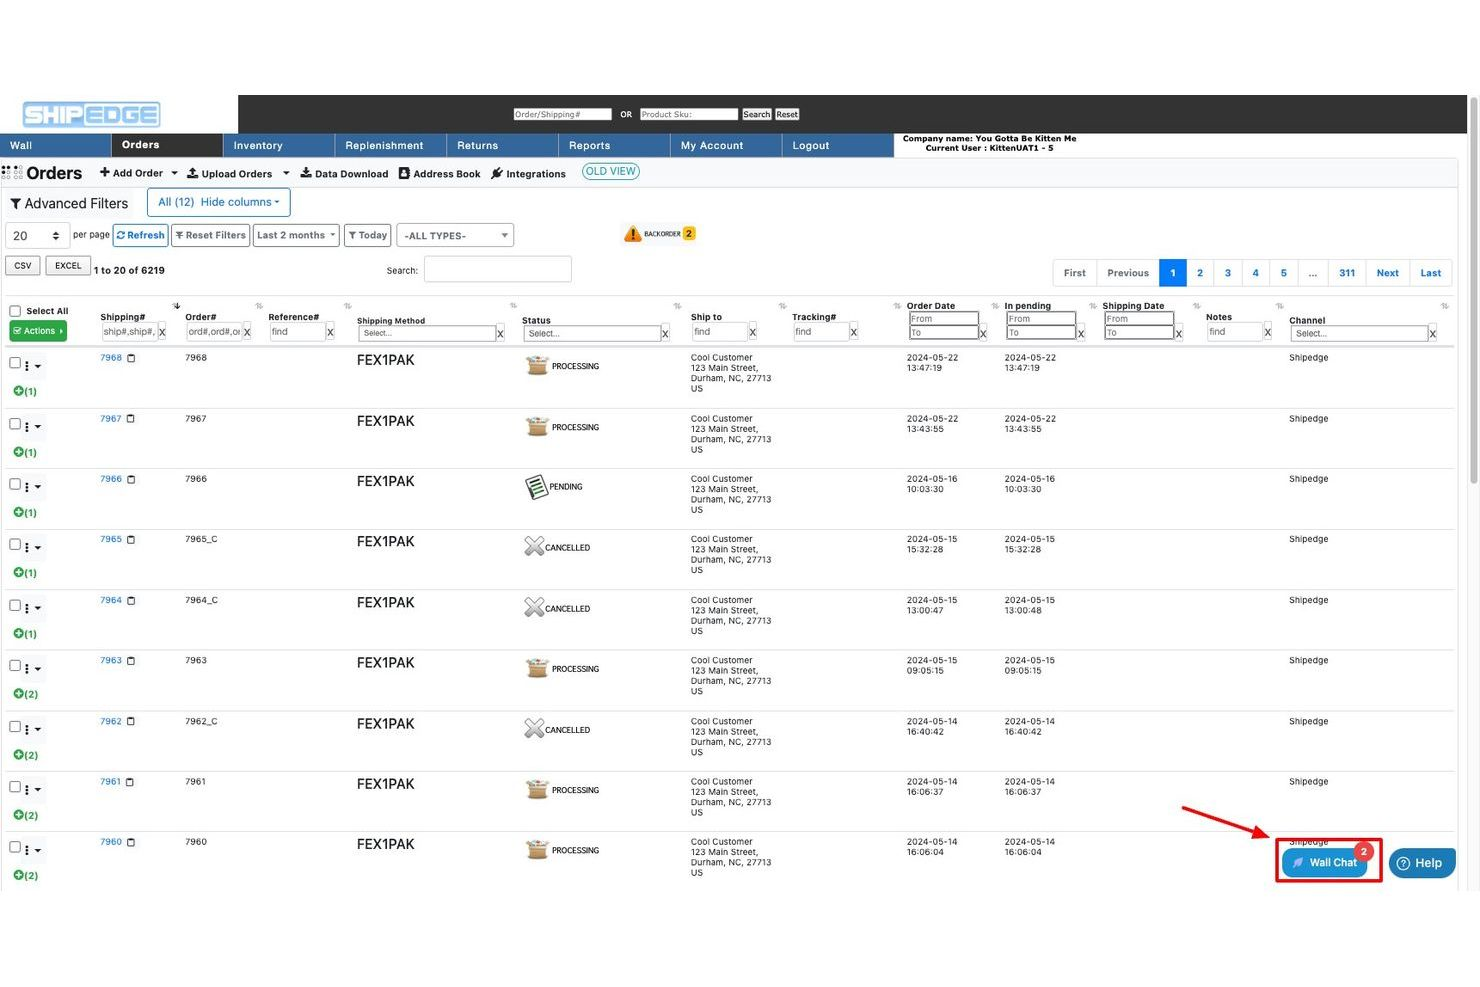Export orders with the CSV button
This screenshot has width=1480, height=987.
point(23,266)
